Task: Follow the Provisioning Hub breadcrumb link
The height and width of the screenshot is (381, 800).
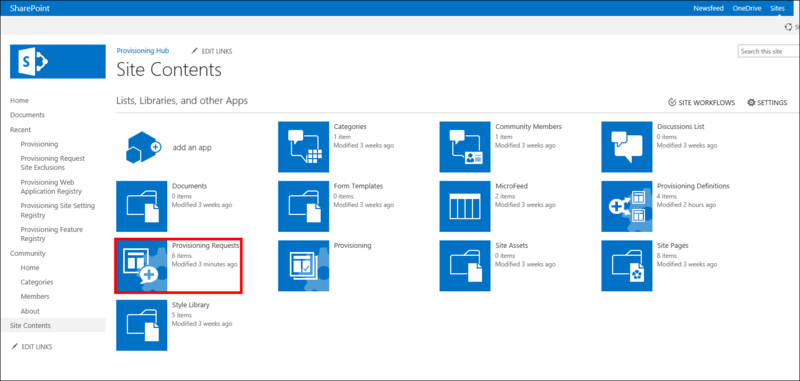Action: tap(143, 50)
